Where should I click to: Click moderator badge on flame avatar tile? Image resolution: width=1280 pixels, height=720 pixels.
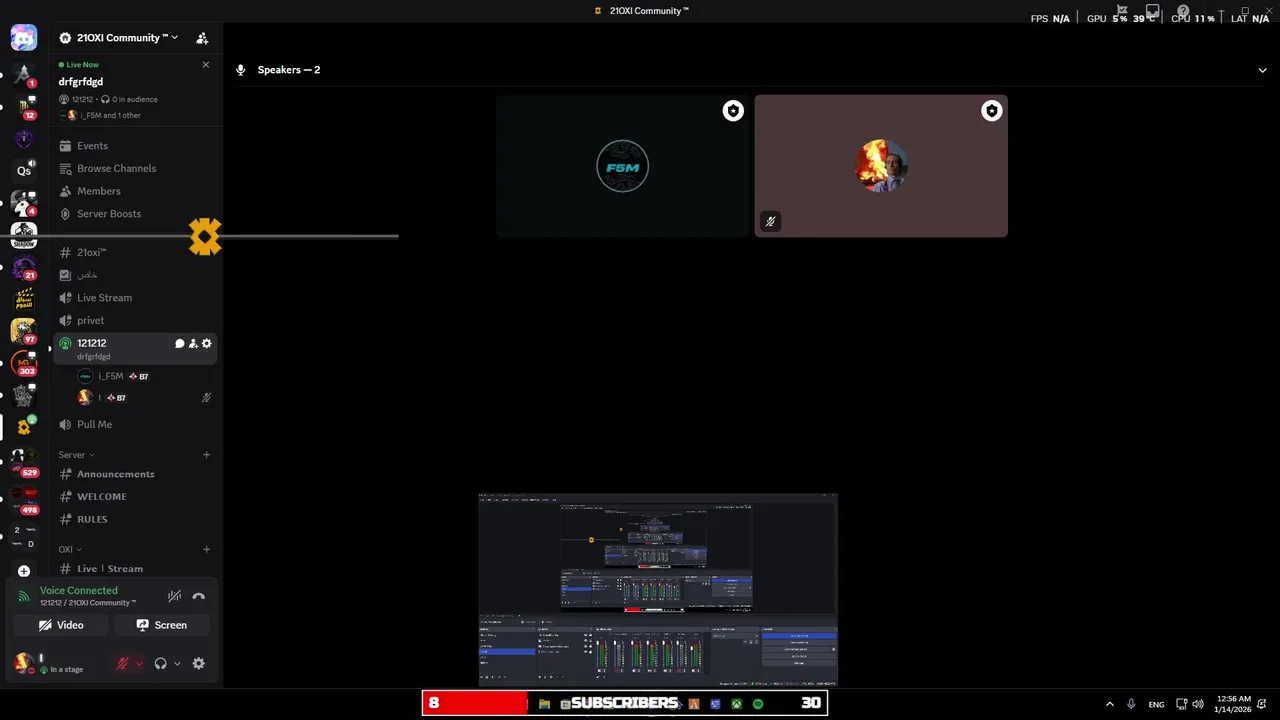(x=991, y=111)
